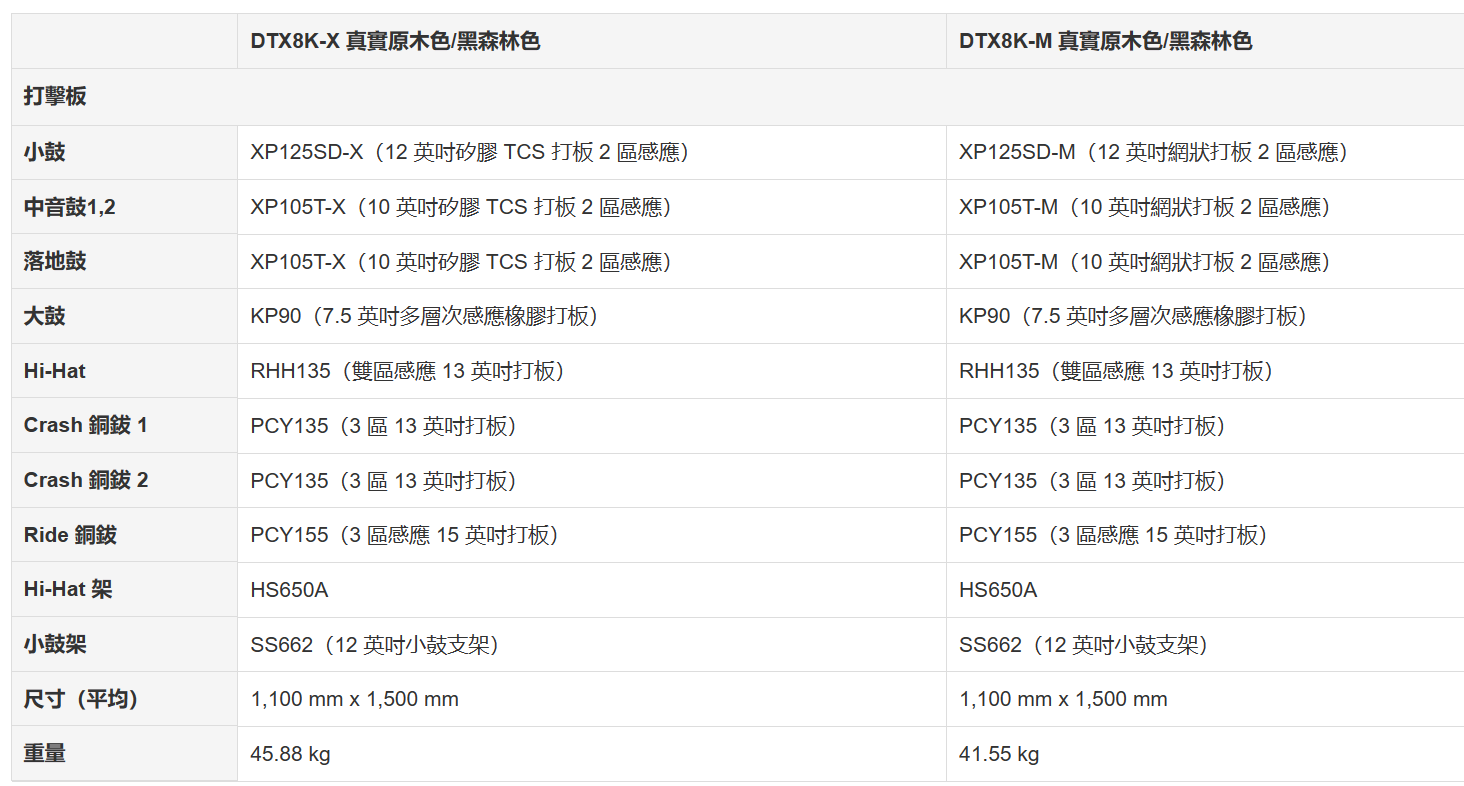Click the Crash 銅鈸 1 row label
Image resolution: width=1464 pixels, height=786 pixels.
(x=86, y=426)
